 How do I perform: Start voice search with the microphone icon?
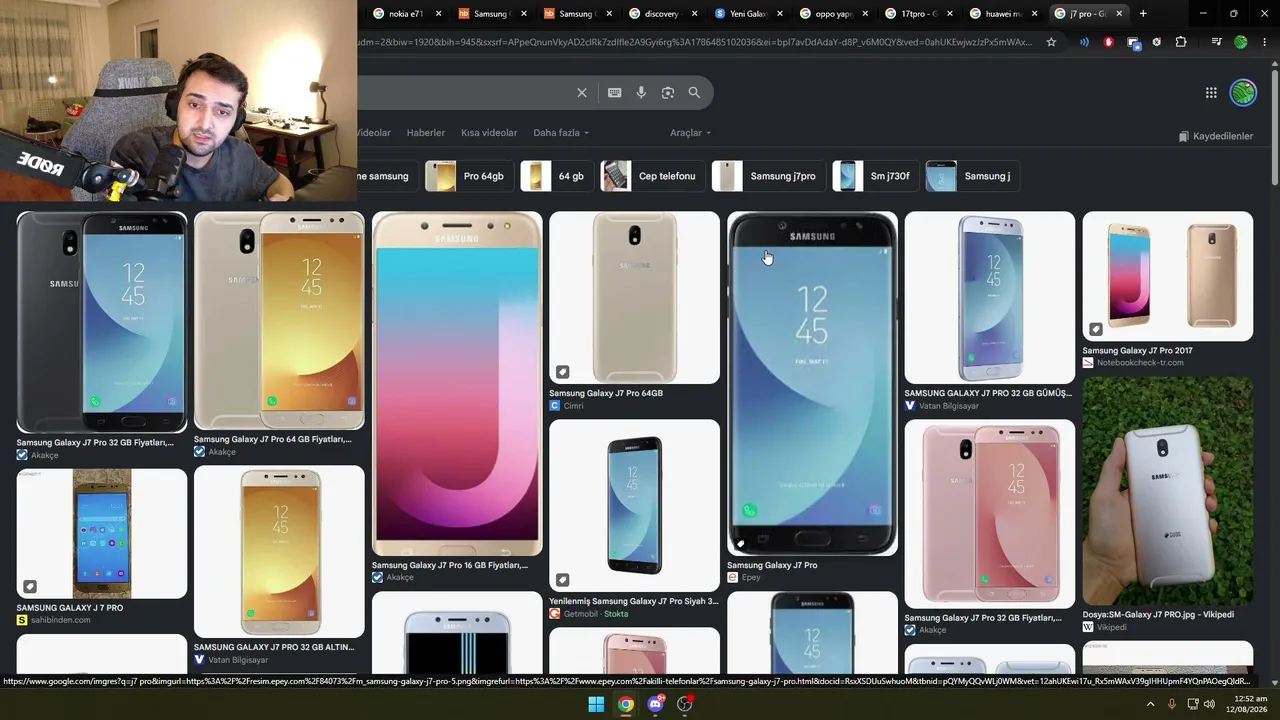coord(641,93)
